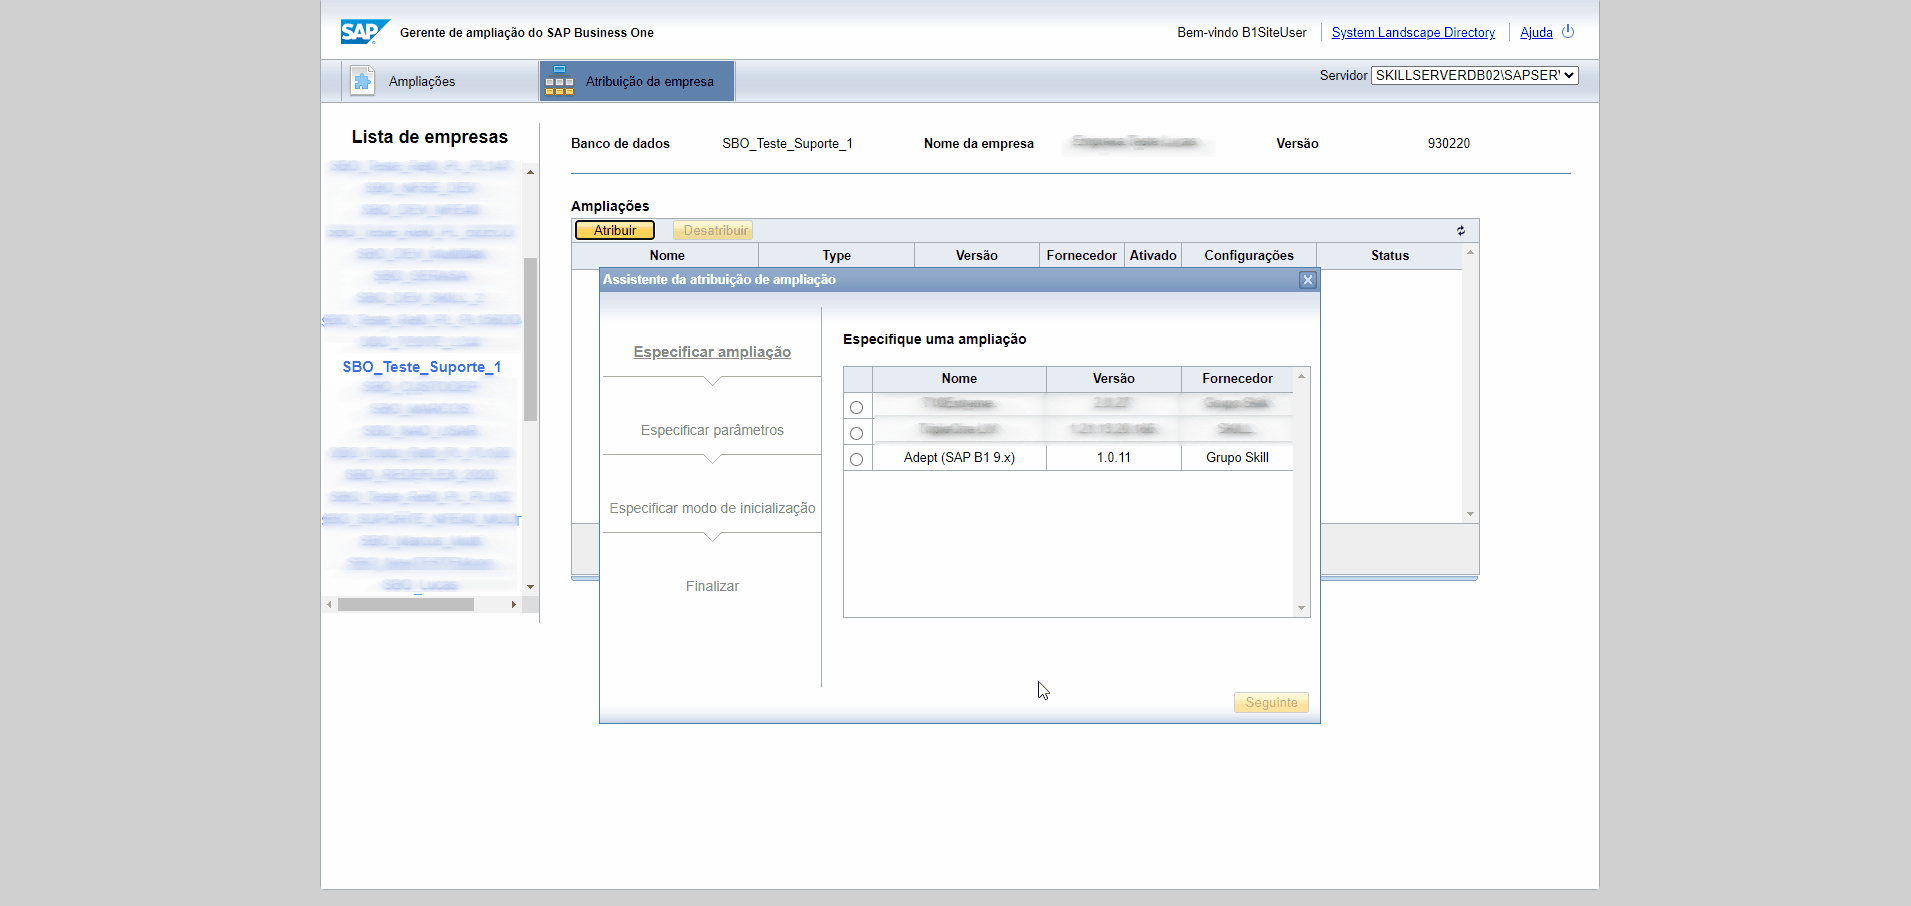Click the Especificar parâmetros wizard step

pyautogui.click(x=712, y=430)
